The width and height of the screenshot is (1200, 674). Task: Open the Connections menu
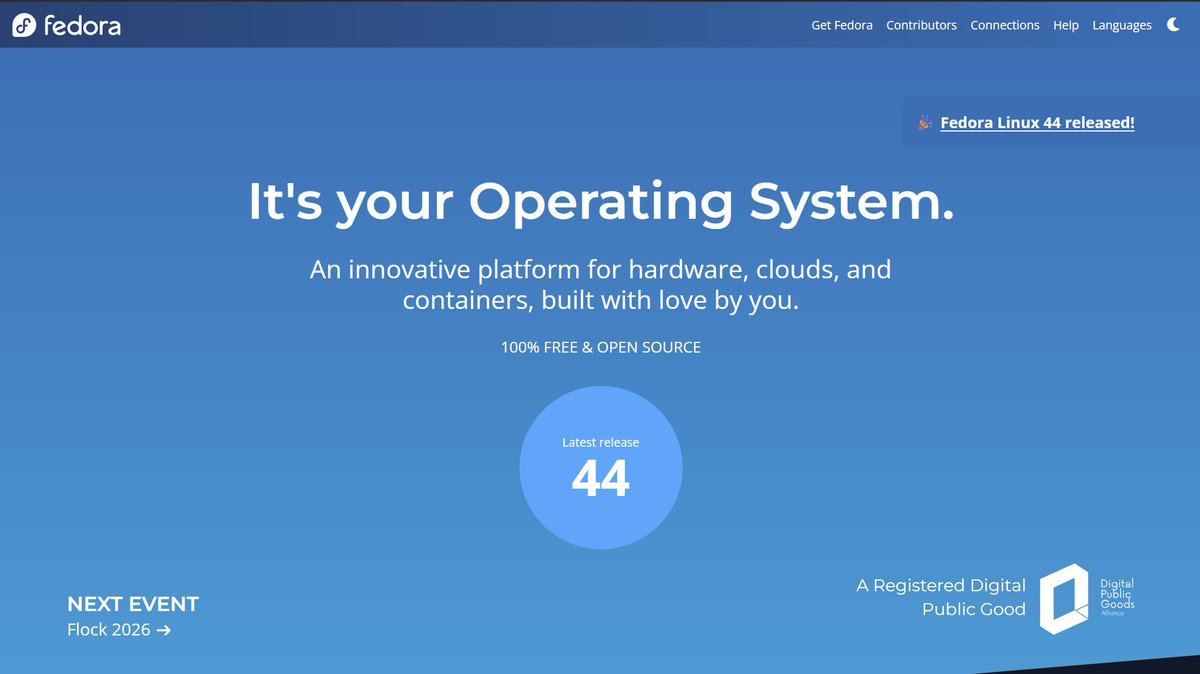pos(1005,25)
